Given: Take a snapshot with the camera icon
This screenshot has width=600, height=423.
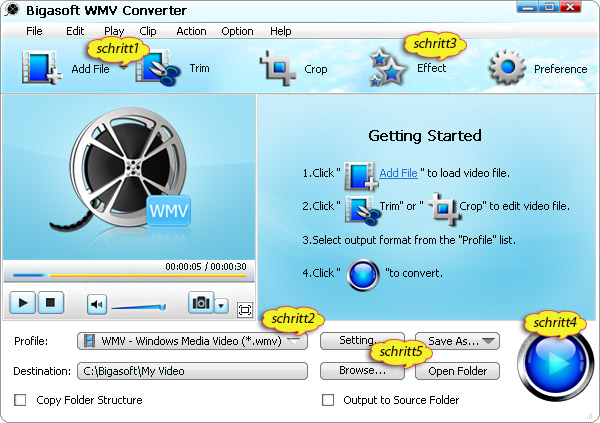Looking at the screenshot, I should [x=201, y=303].
